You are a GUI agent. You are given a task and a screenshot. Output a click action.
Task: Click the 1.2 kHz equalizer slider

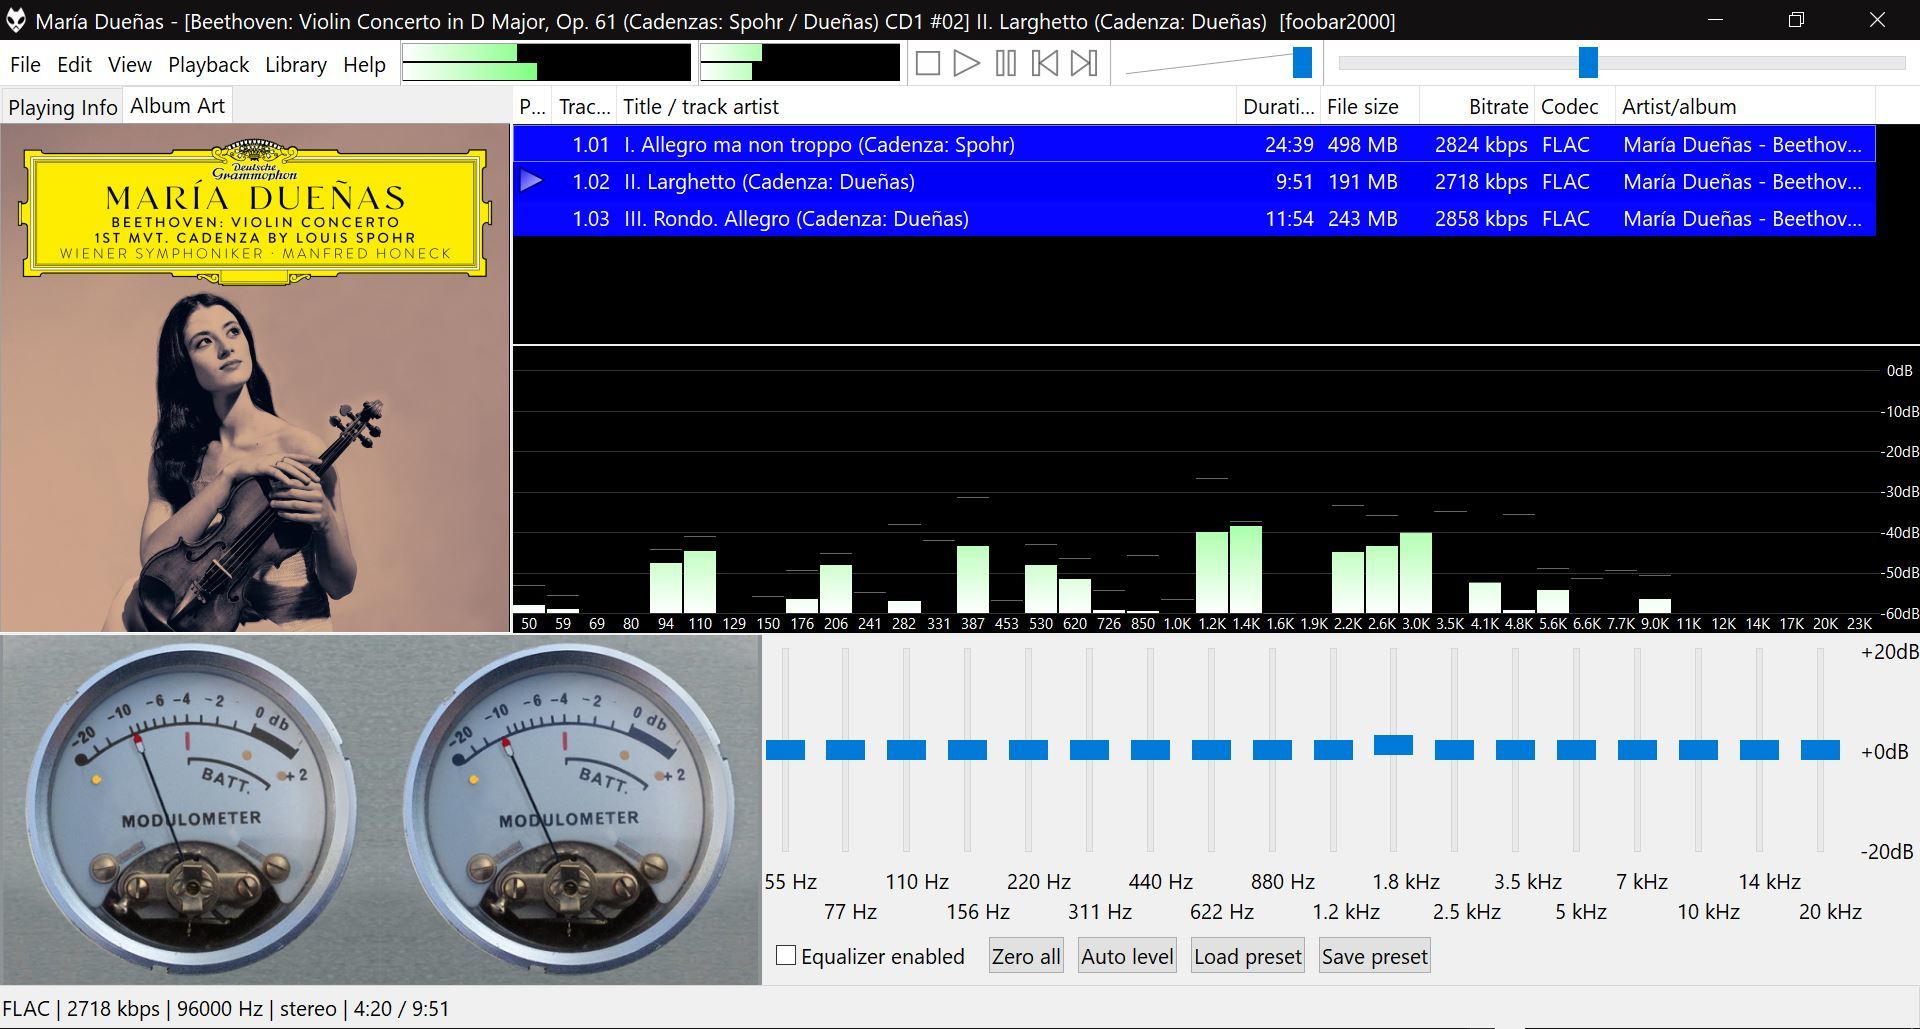click(x=1334, y=750)
